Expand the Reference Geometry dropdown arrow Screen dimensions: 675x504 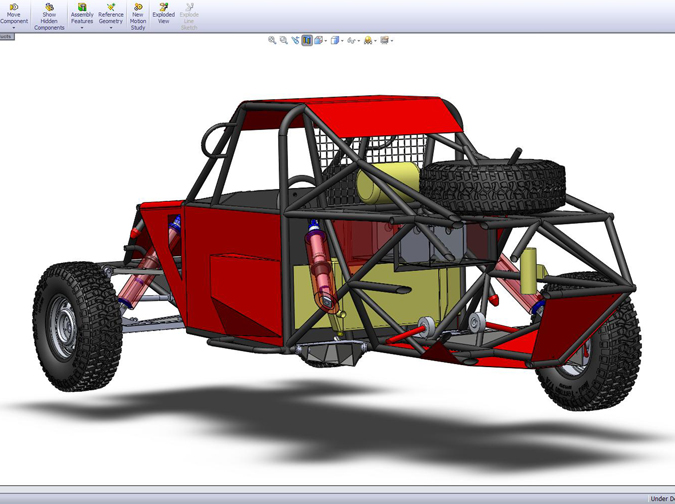point(111,28)
